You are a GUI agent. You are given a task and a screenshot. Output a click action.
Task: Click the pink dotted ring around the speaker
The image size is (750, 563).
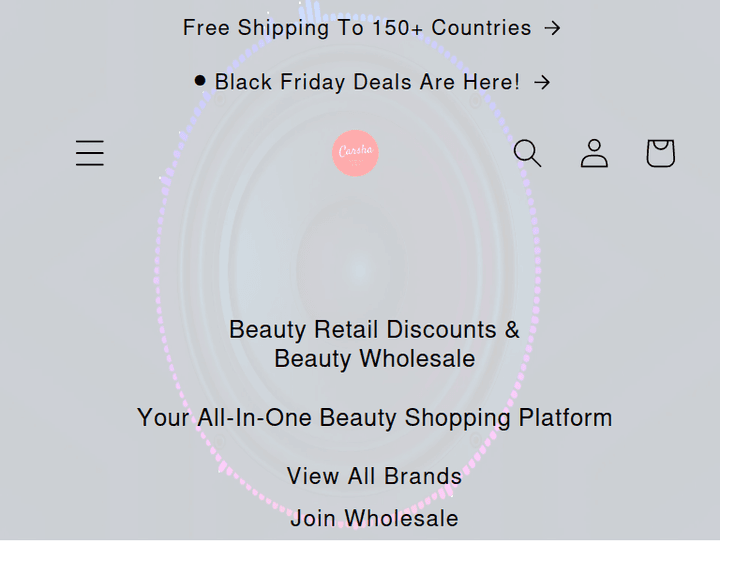point(158,268)
